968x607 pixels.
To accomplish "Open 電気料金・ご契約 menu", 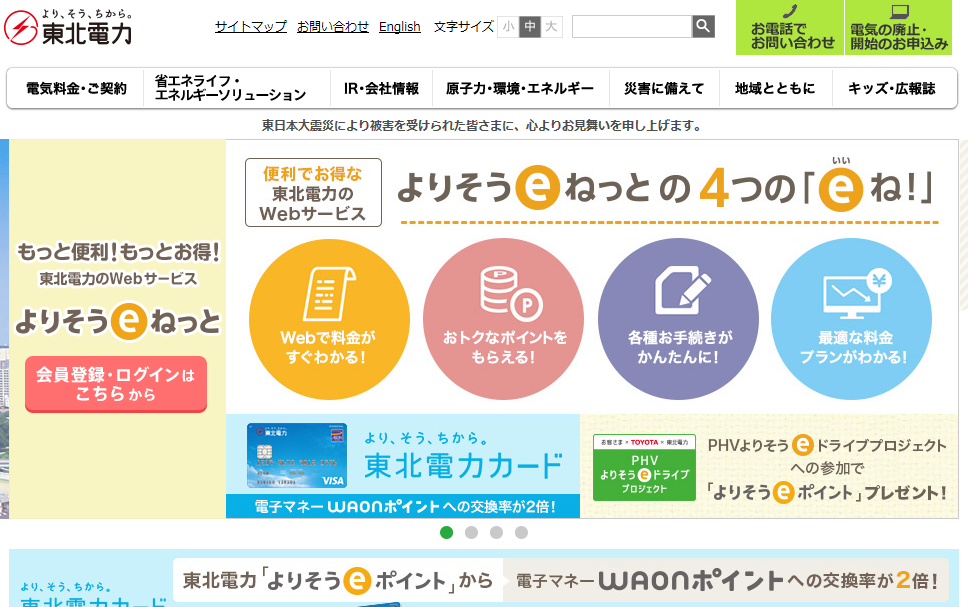I will pos(76,88).
